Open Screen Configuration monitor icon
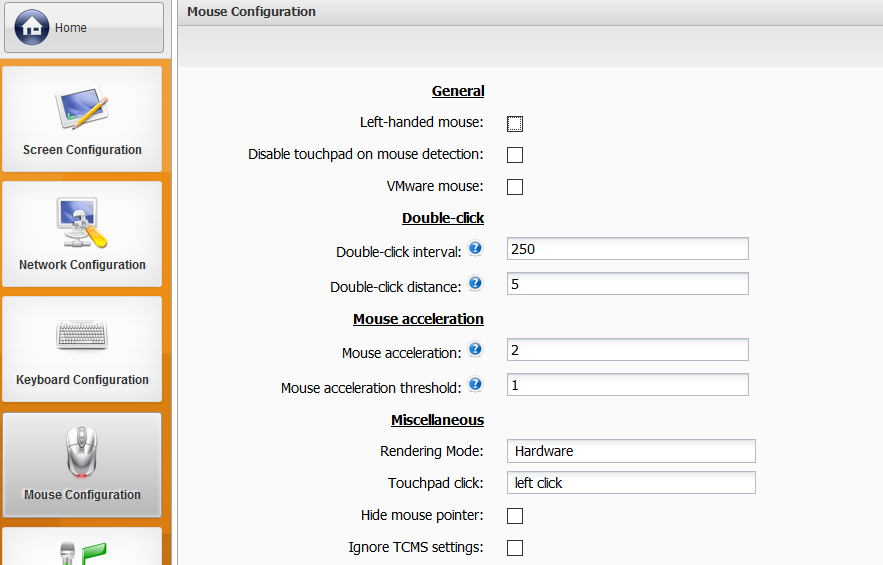The width and height of the screenshot is (883, 565). pos(82,107)
